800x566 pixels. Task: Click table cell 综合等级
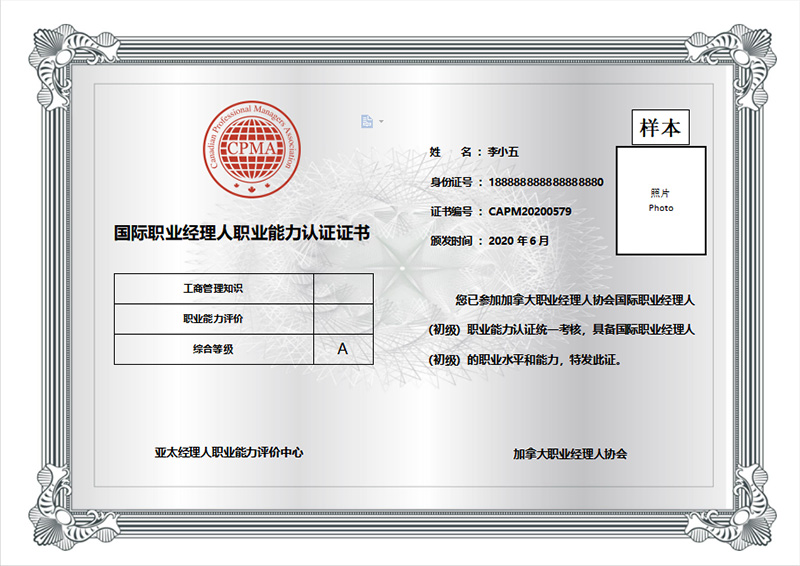point(213,349)
